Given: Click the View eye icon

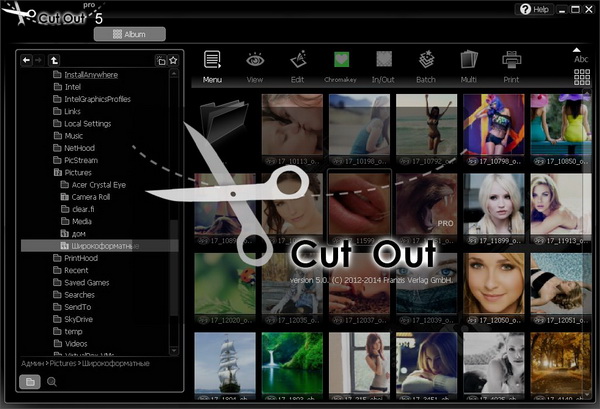Looking at the screenshot, I should 255,62.
